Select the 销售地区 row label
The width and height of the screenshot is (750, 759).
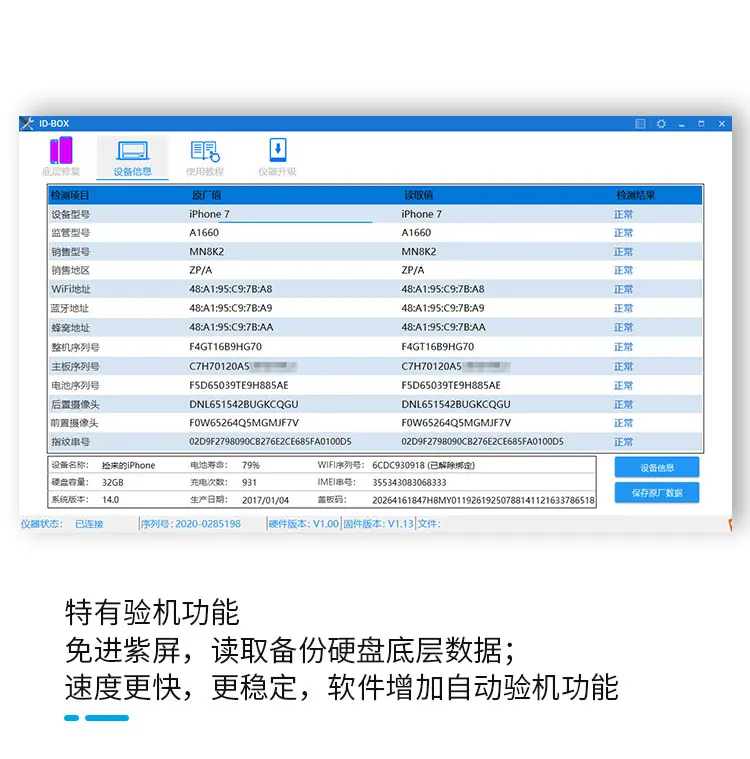pos(71,270)
